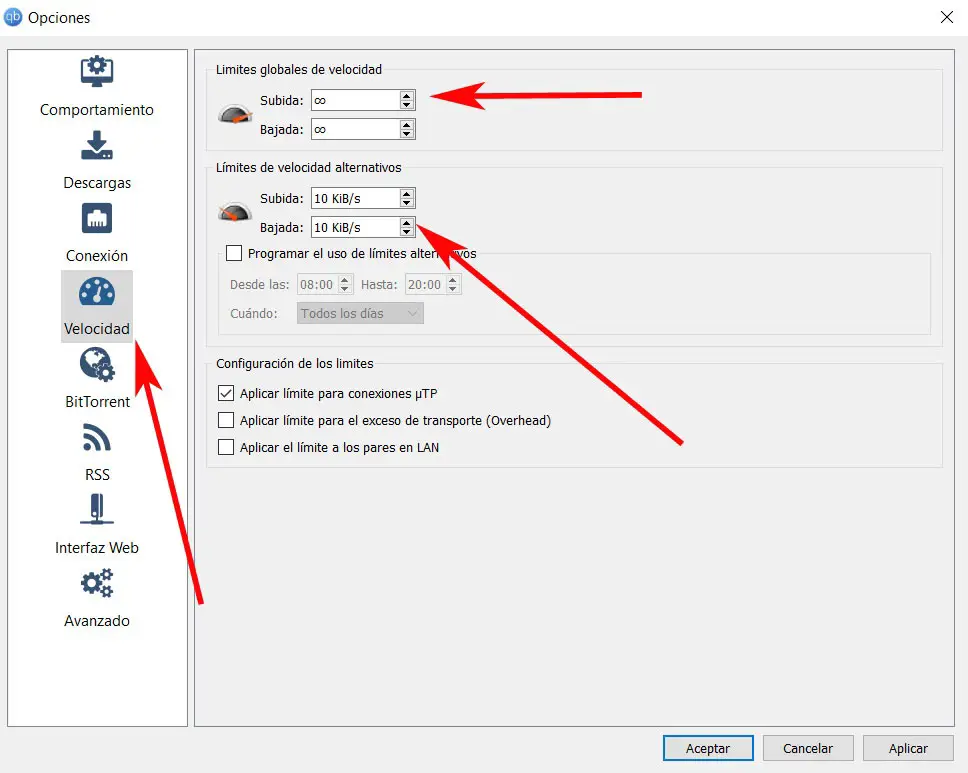
Task: Select the Conexión ethernet port icon
Action: 97,218
